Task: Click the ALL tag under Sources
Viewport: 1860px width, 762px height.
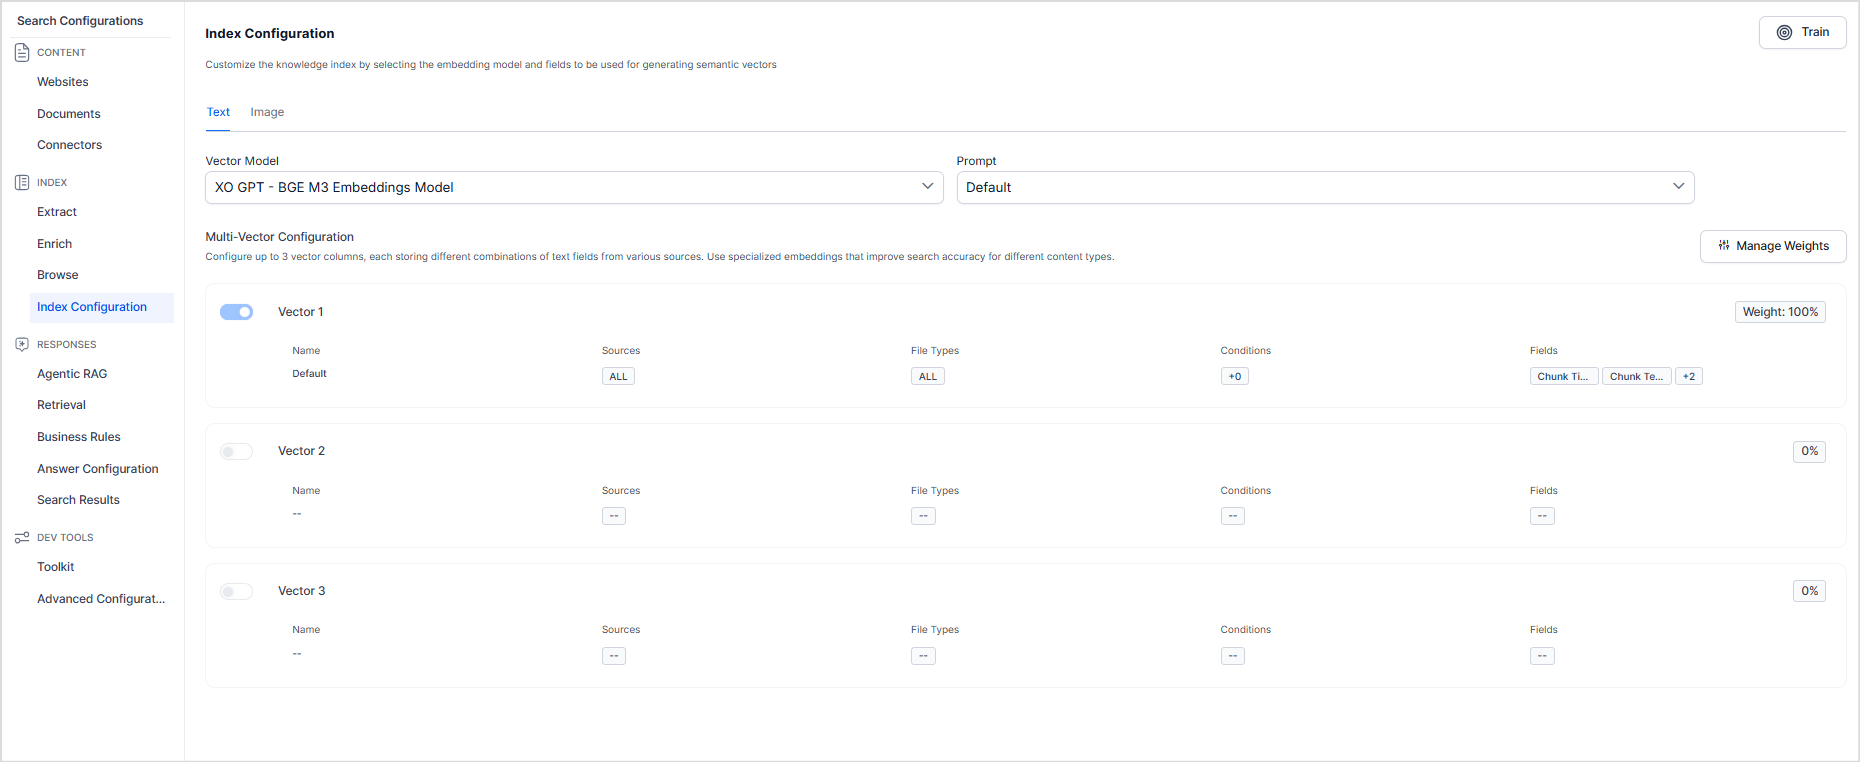Action: [618, 377]
